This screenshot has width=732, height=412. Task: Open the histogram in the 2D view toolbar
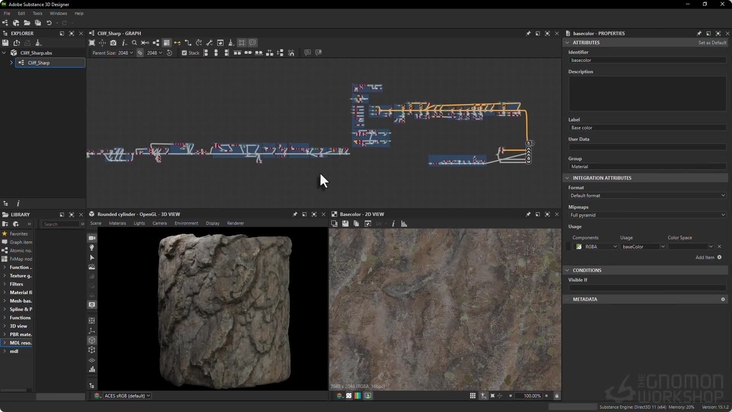[x=404, y=223]
